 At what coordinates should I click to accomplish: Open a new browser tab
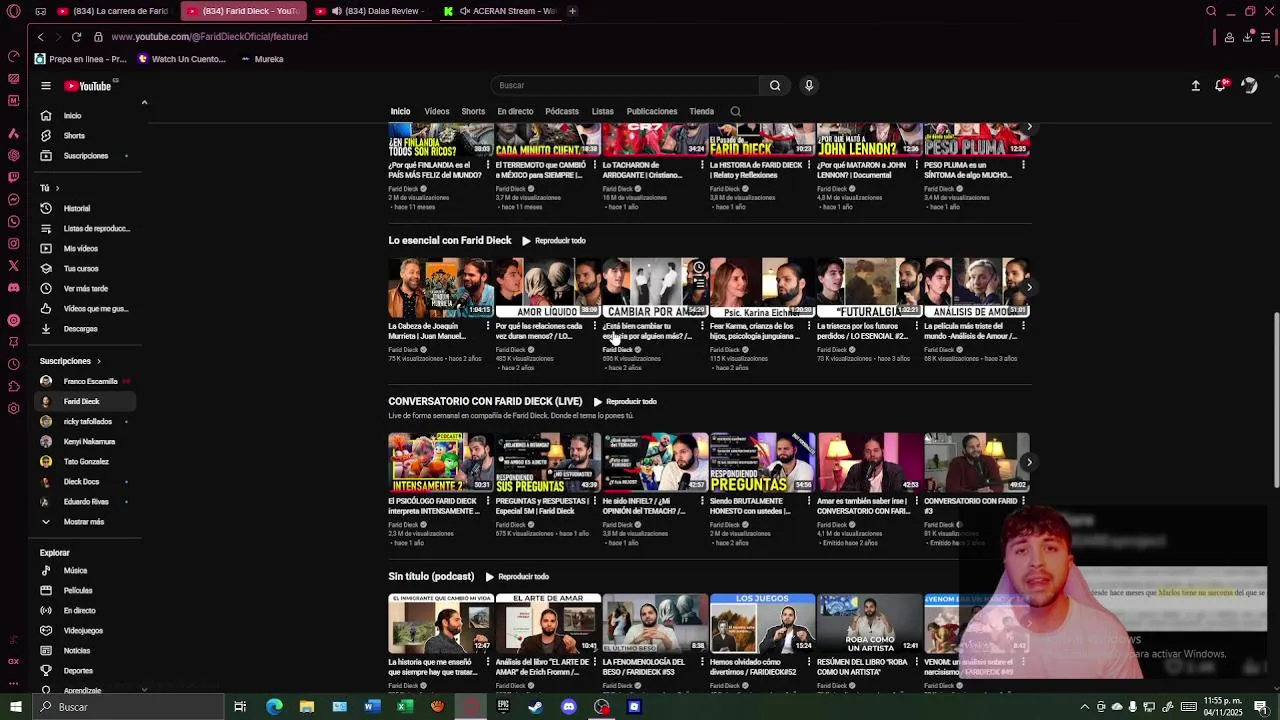[x=572, y=11]
